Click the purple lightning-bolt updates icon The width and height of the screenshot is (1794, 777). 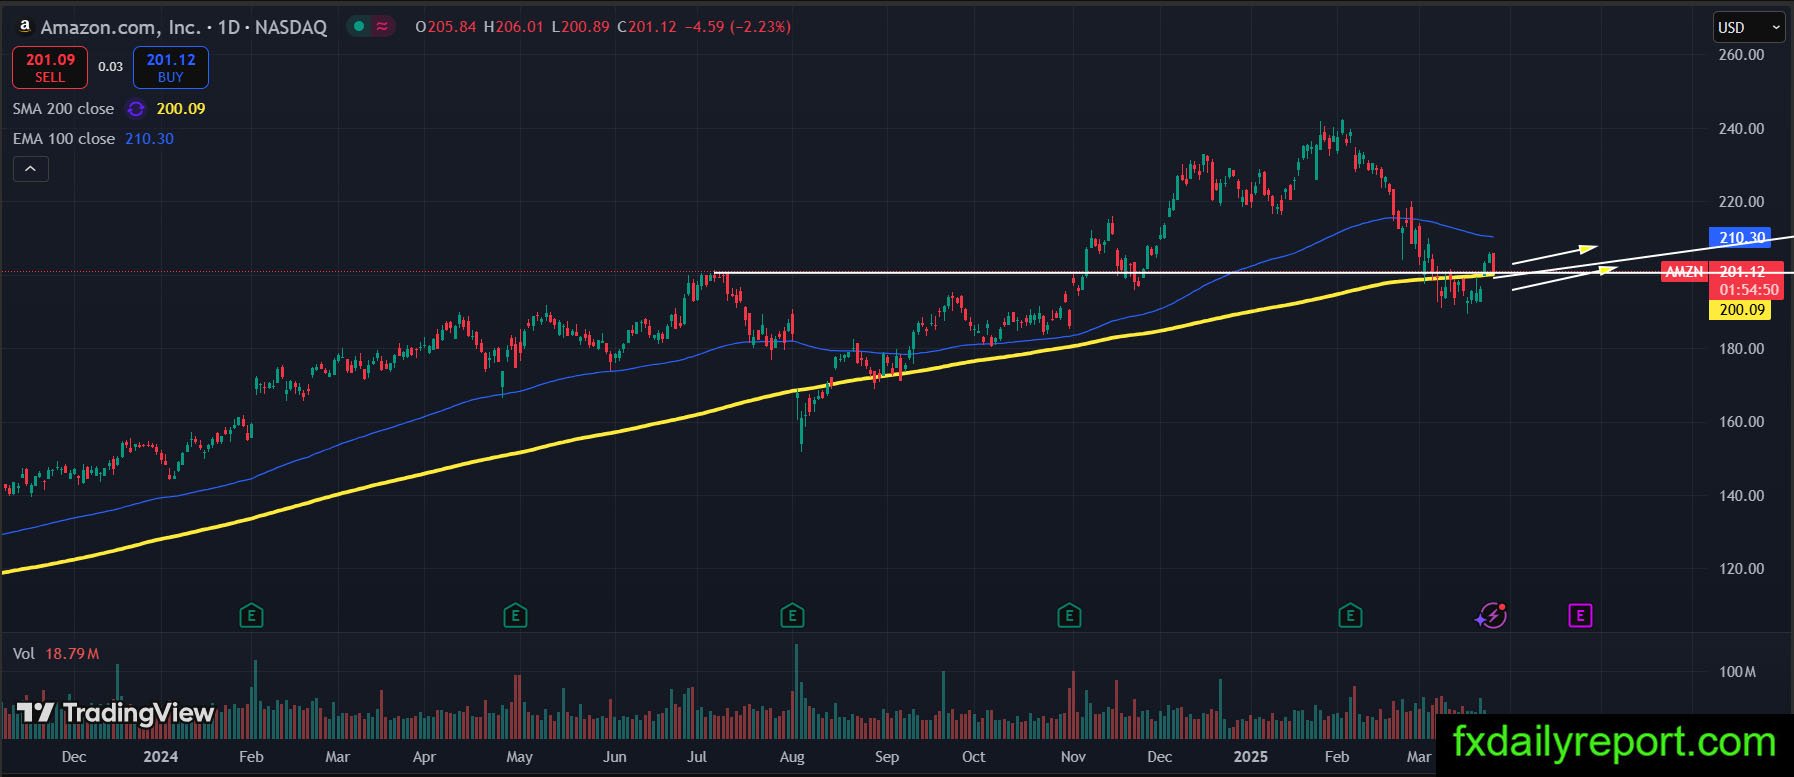point(1491,616)
